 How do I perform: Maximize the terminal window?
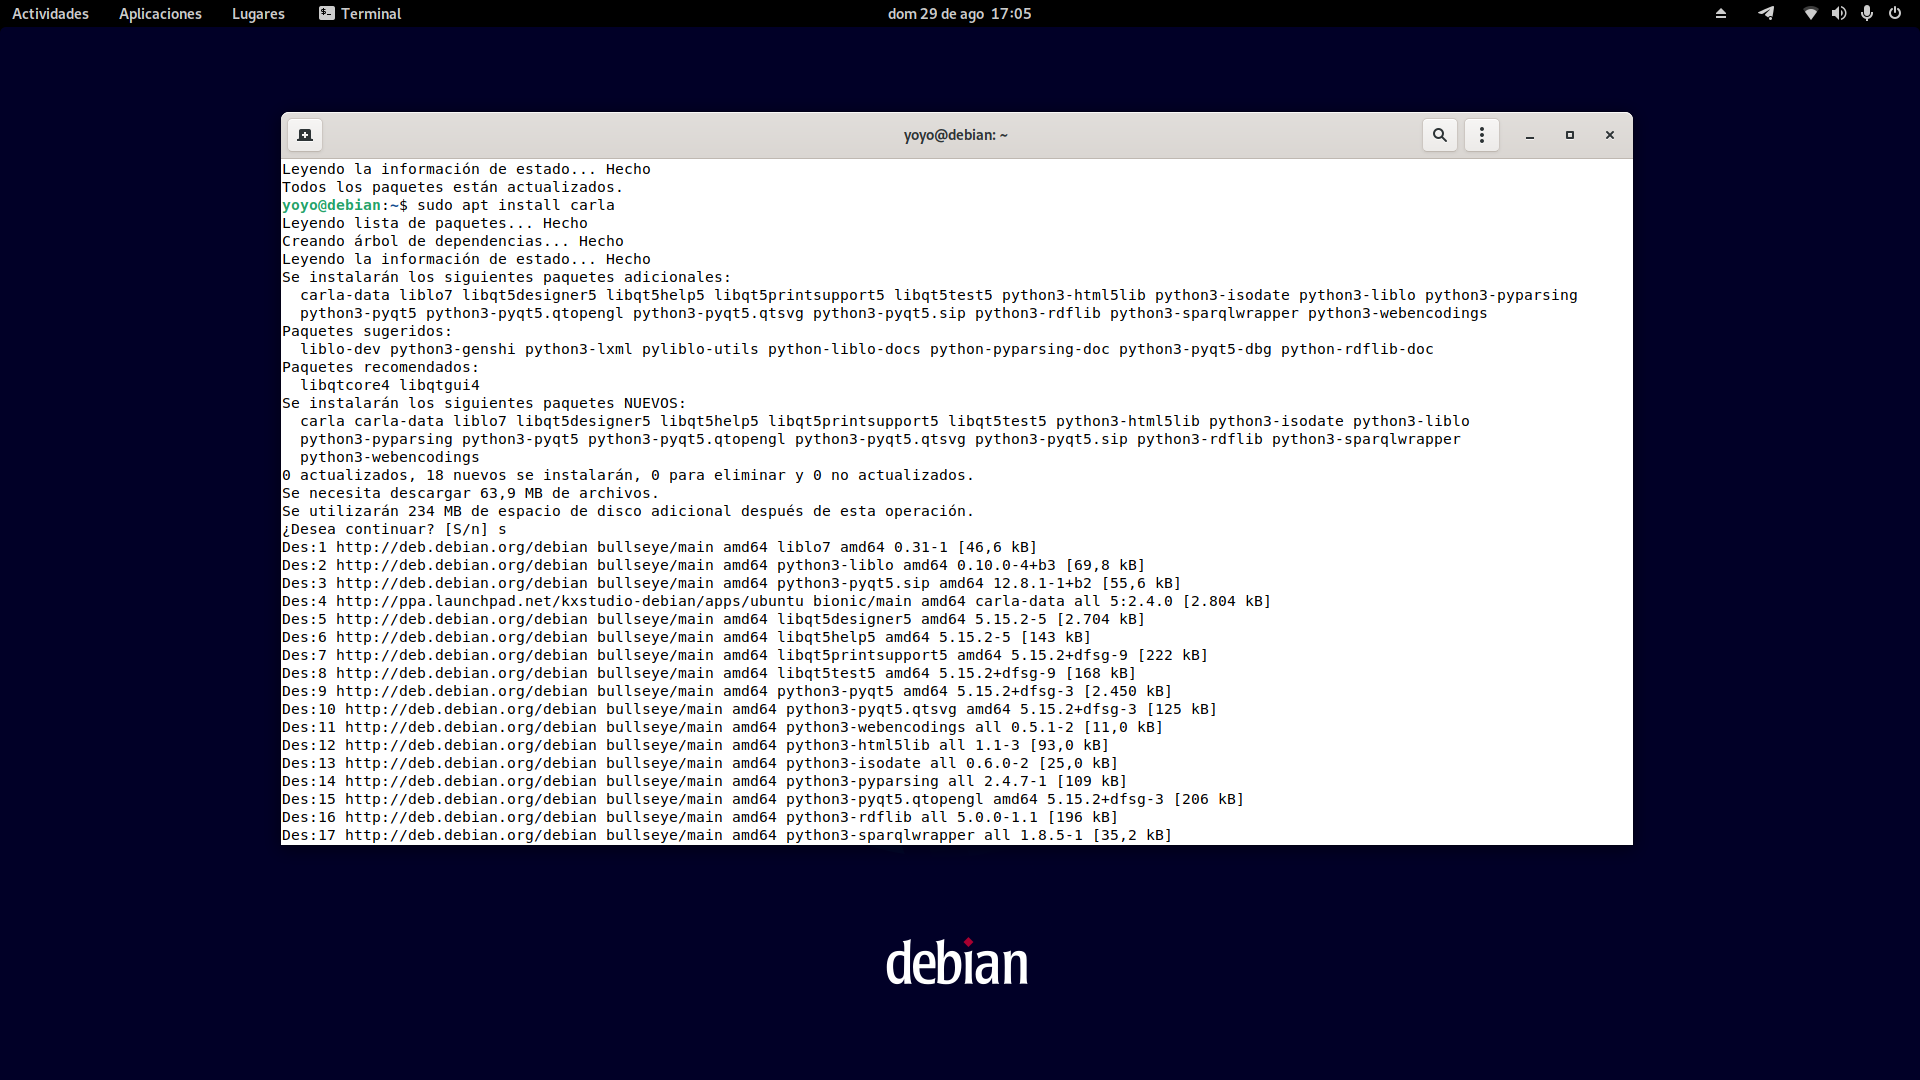pos(1570,135)
